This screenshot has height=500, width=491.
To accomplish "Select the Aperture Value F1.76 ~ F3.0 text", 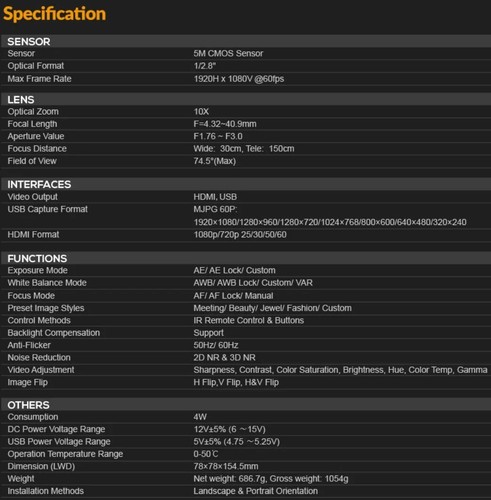I will (x=218, y=136).
